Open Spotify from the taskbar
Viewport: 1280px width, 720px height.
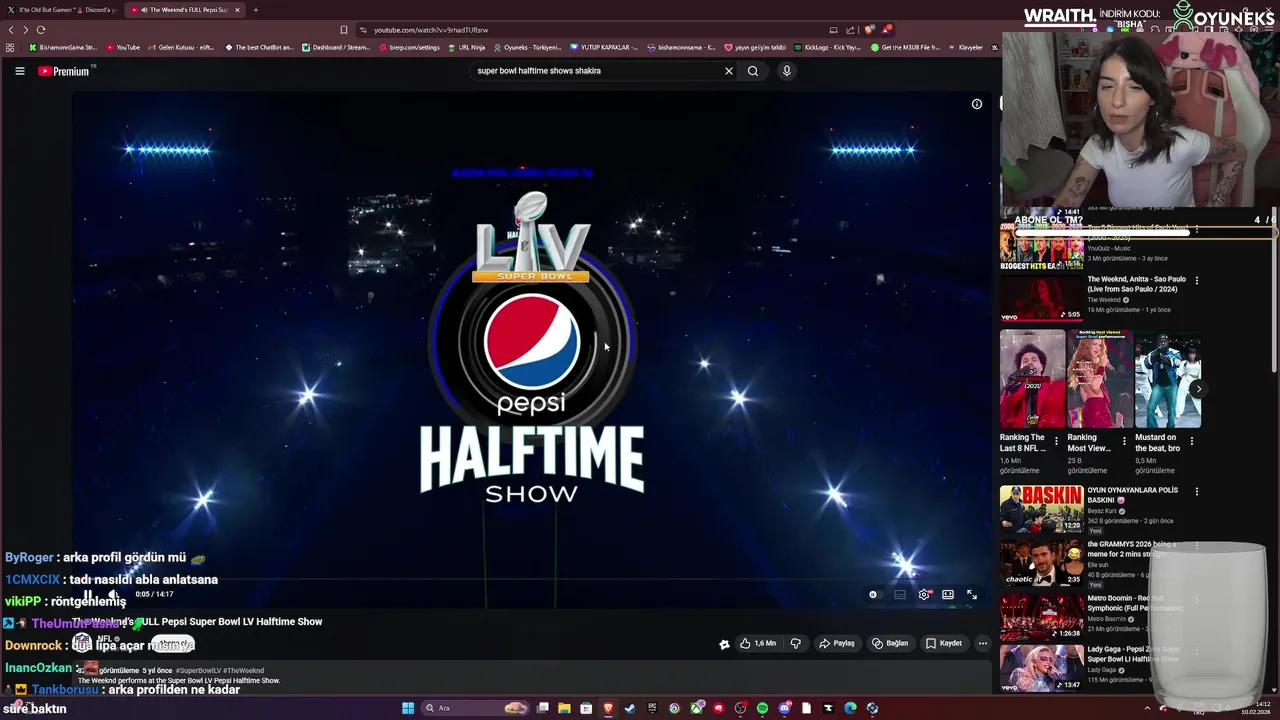click(x=762, y=709)
